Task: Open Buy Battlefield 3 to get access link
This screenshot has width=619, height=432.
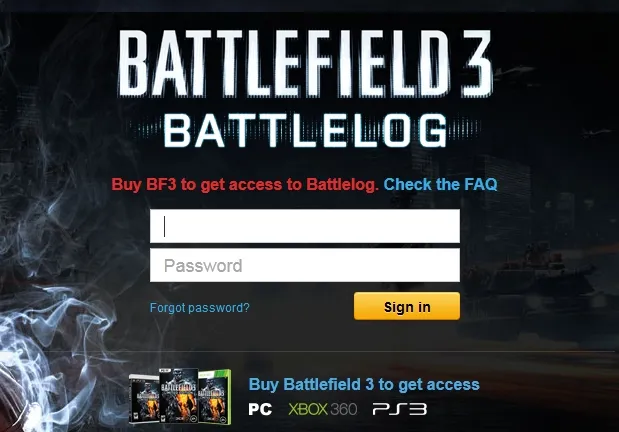Action: pos(364,384)
